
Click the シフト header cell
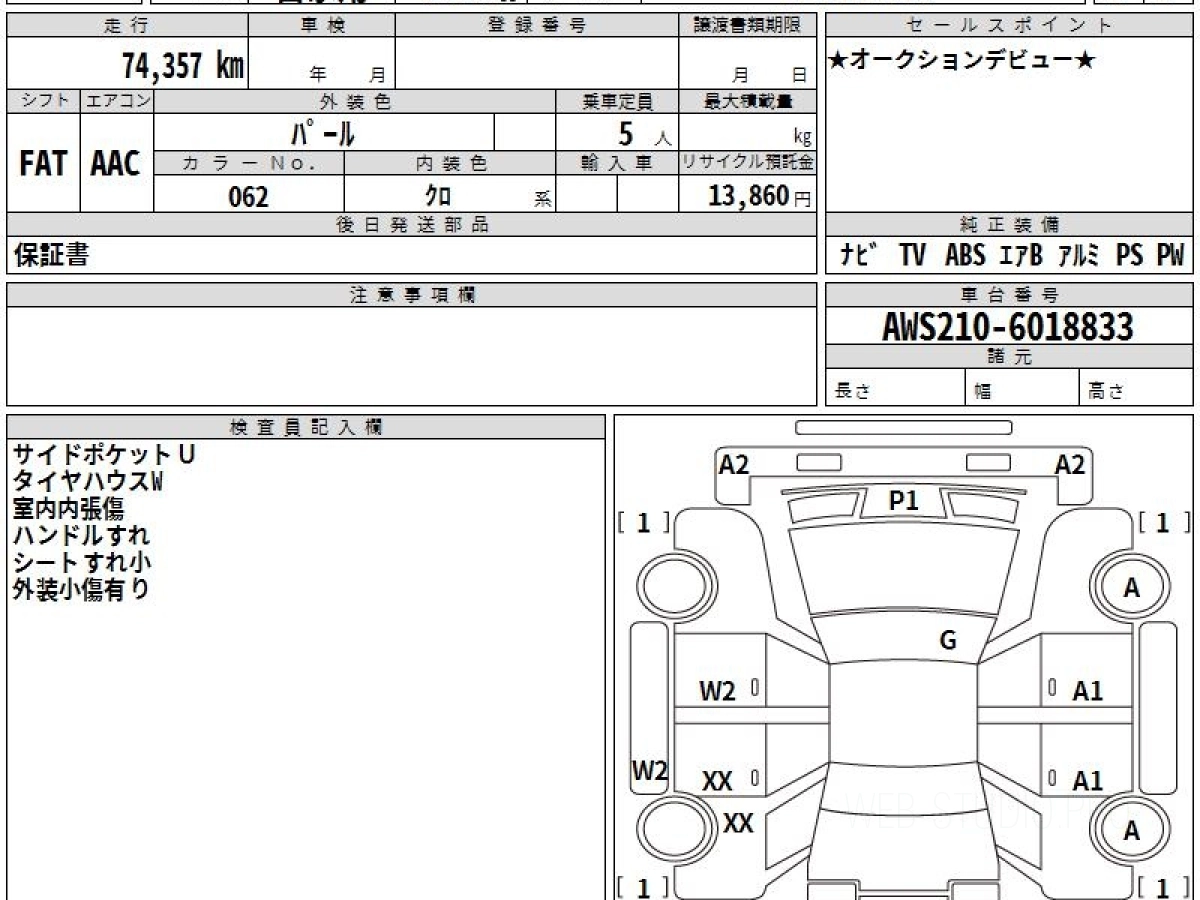(x=43, y=100)
